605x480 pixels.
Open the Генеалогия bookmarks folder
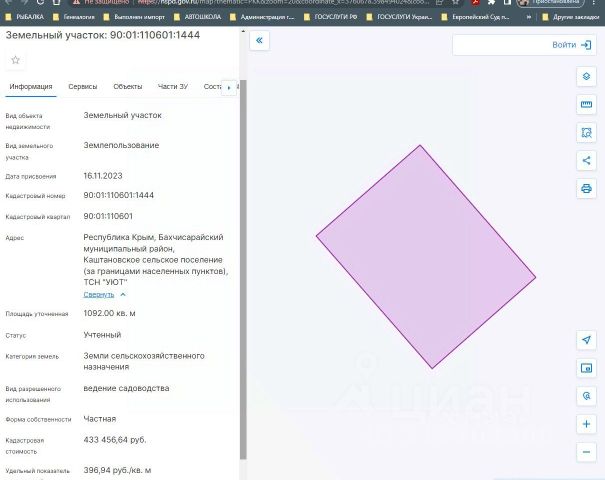tap(74, 17)
